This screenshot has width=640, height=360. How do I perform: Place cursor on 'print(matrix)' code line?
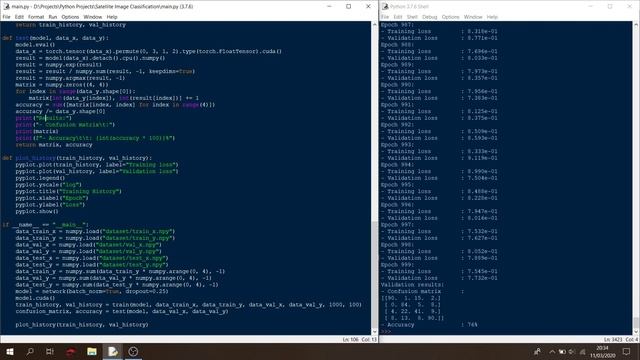click(37, 131)
